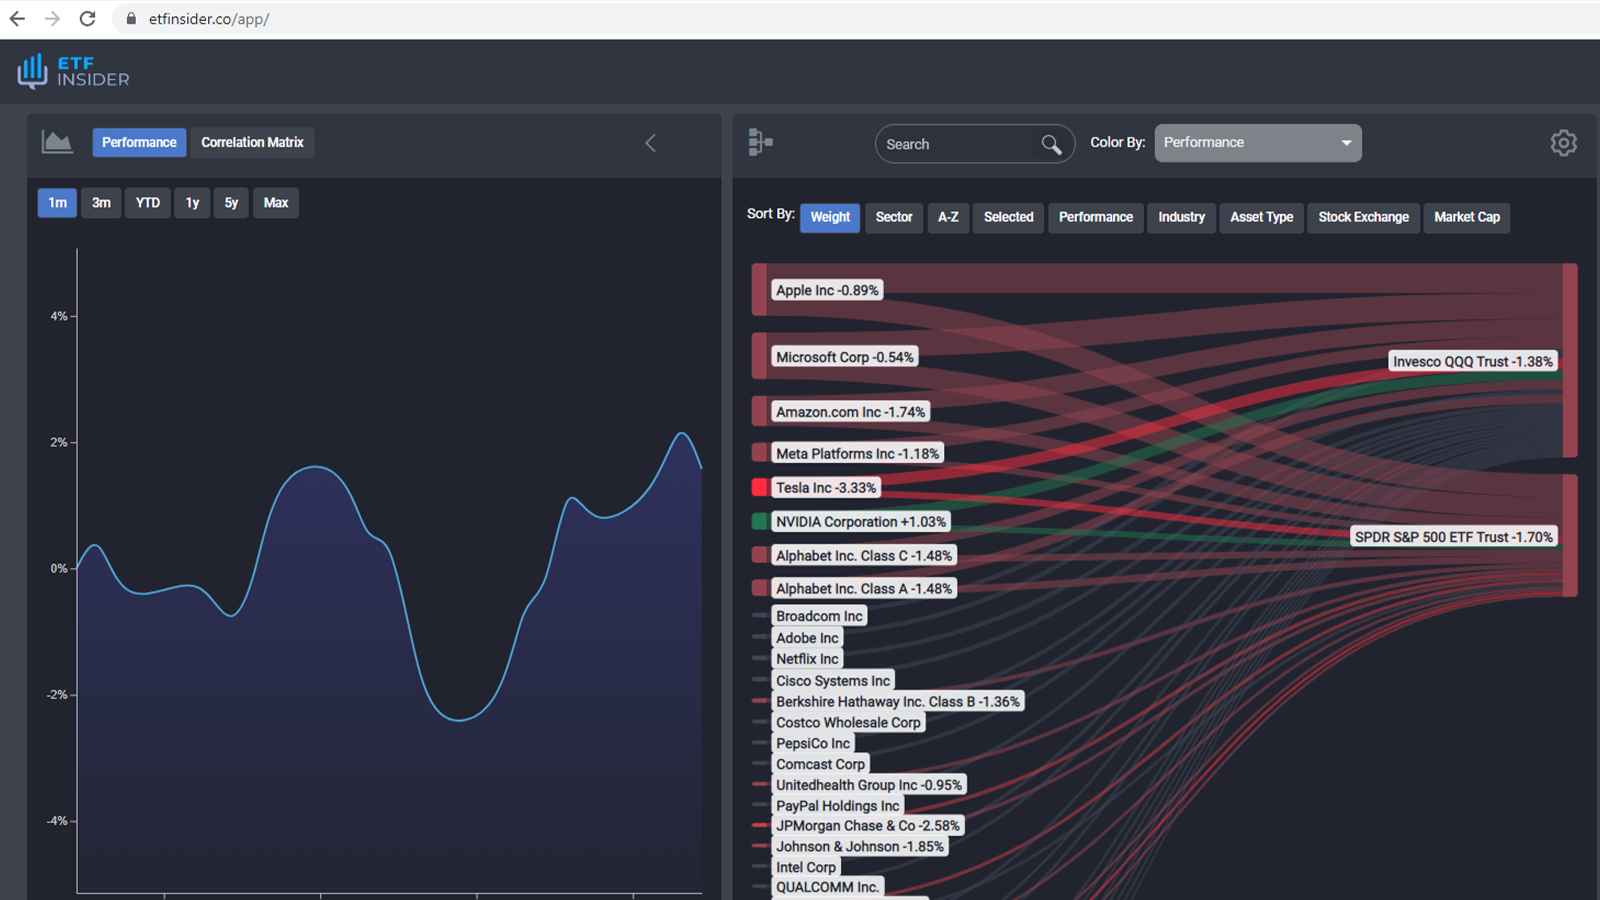Click the Apple Inc weight bar node
The width and height of the screenshot is (1600, 900).
760,290
